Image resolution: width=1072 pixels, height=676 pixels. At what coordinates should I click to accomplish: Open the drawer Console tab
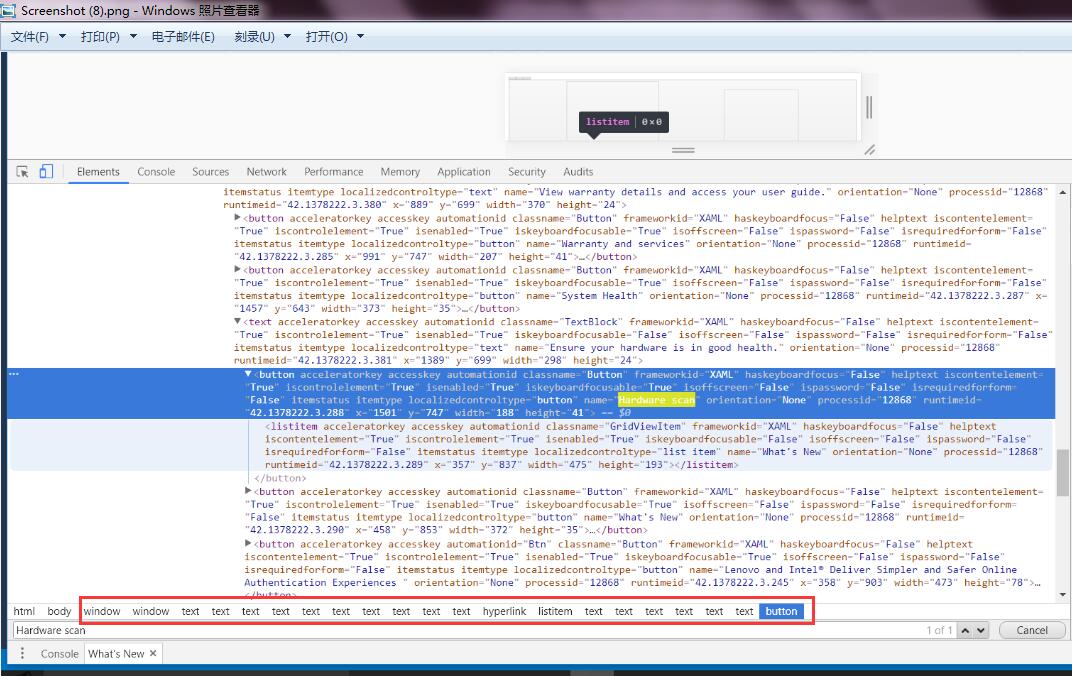coord(59,653)
